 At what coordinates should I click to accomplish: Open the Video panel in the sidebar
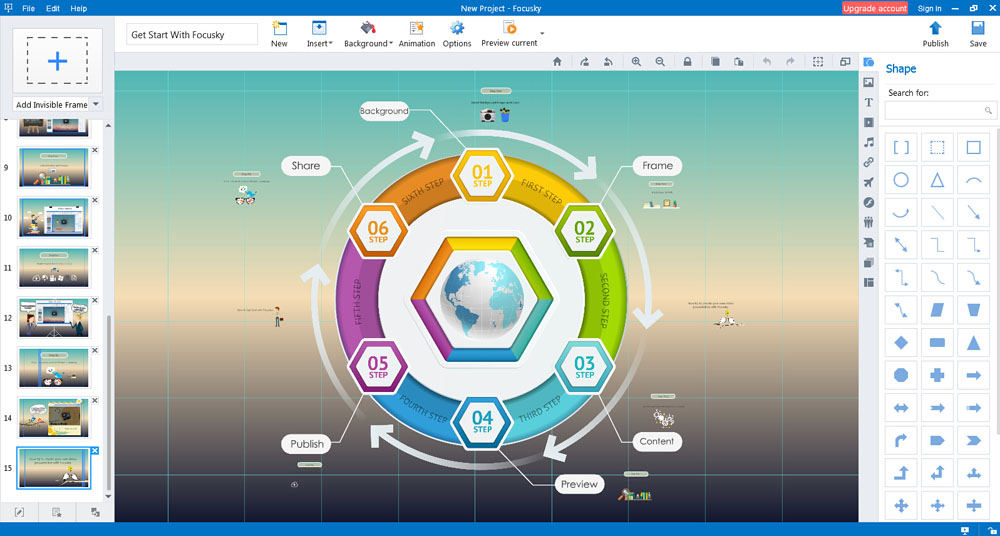coord(869,122)
